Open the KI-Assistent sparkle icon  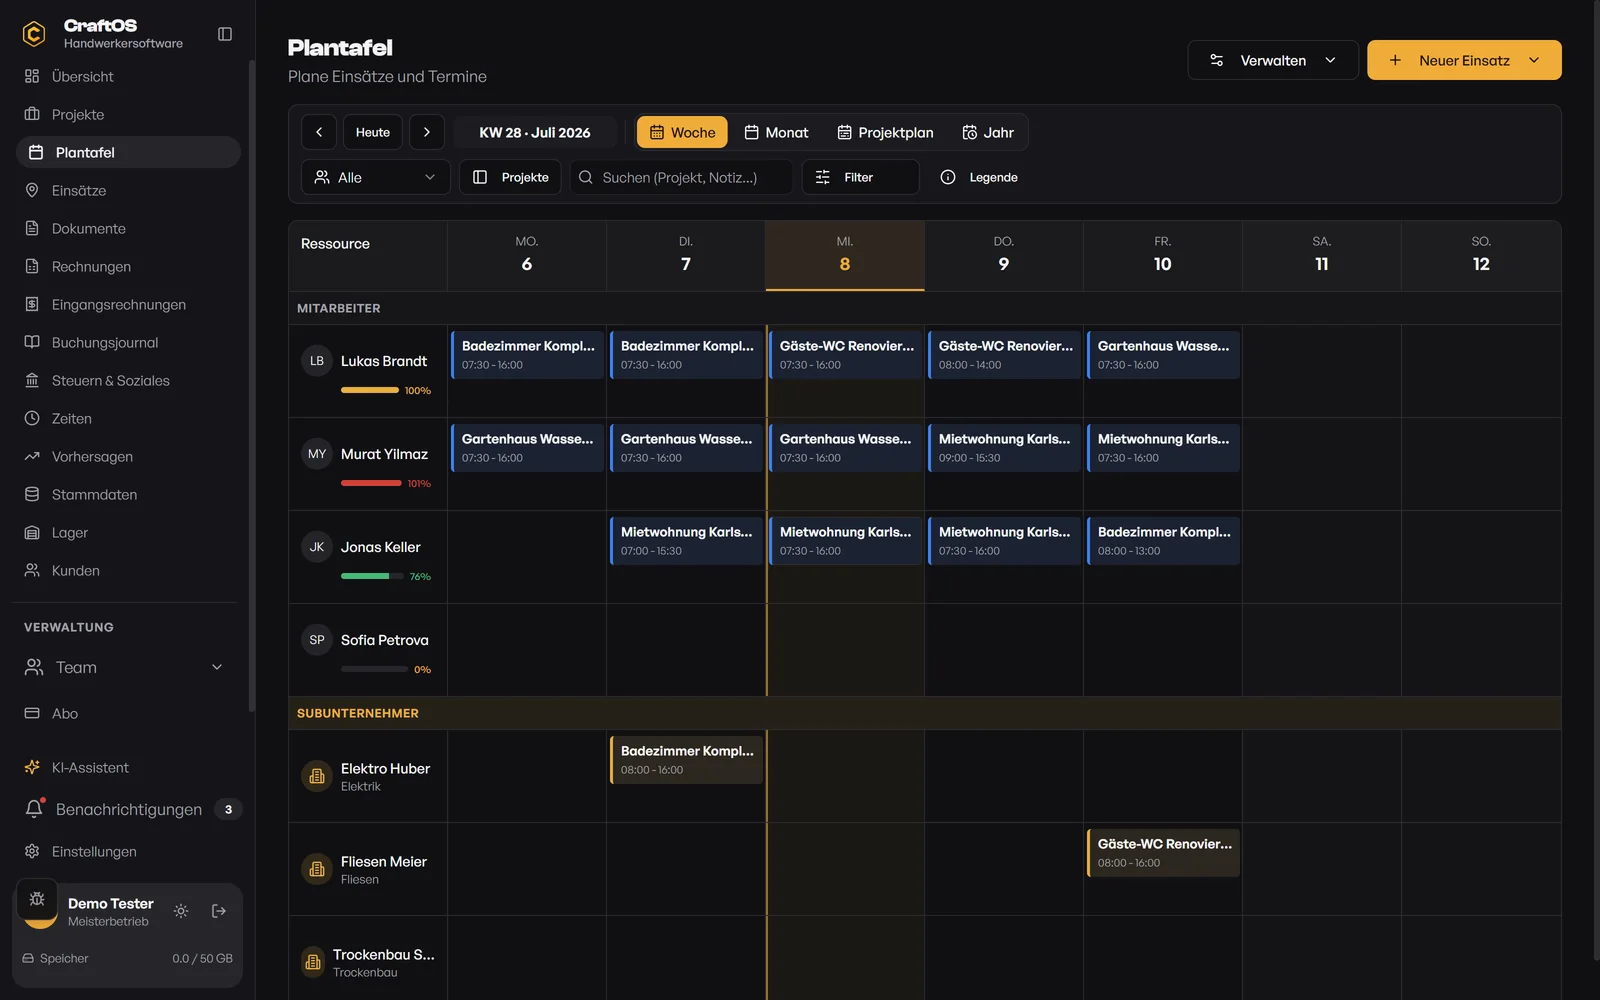pyautogui.click(x=32, y=767)
